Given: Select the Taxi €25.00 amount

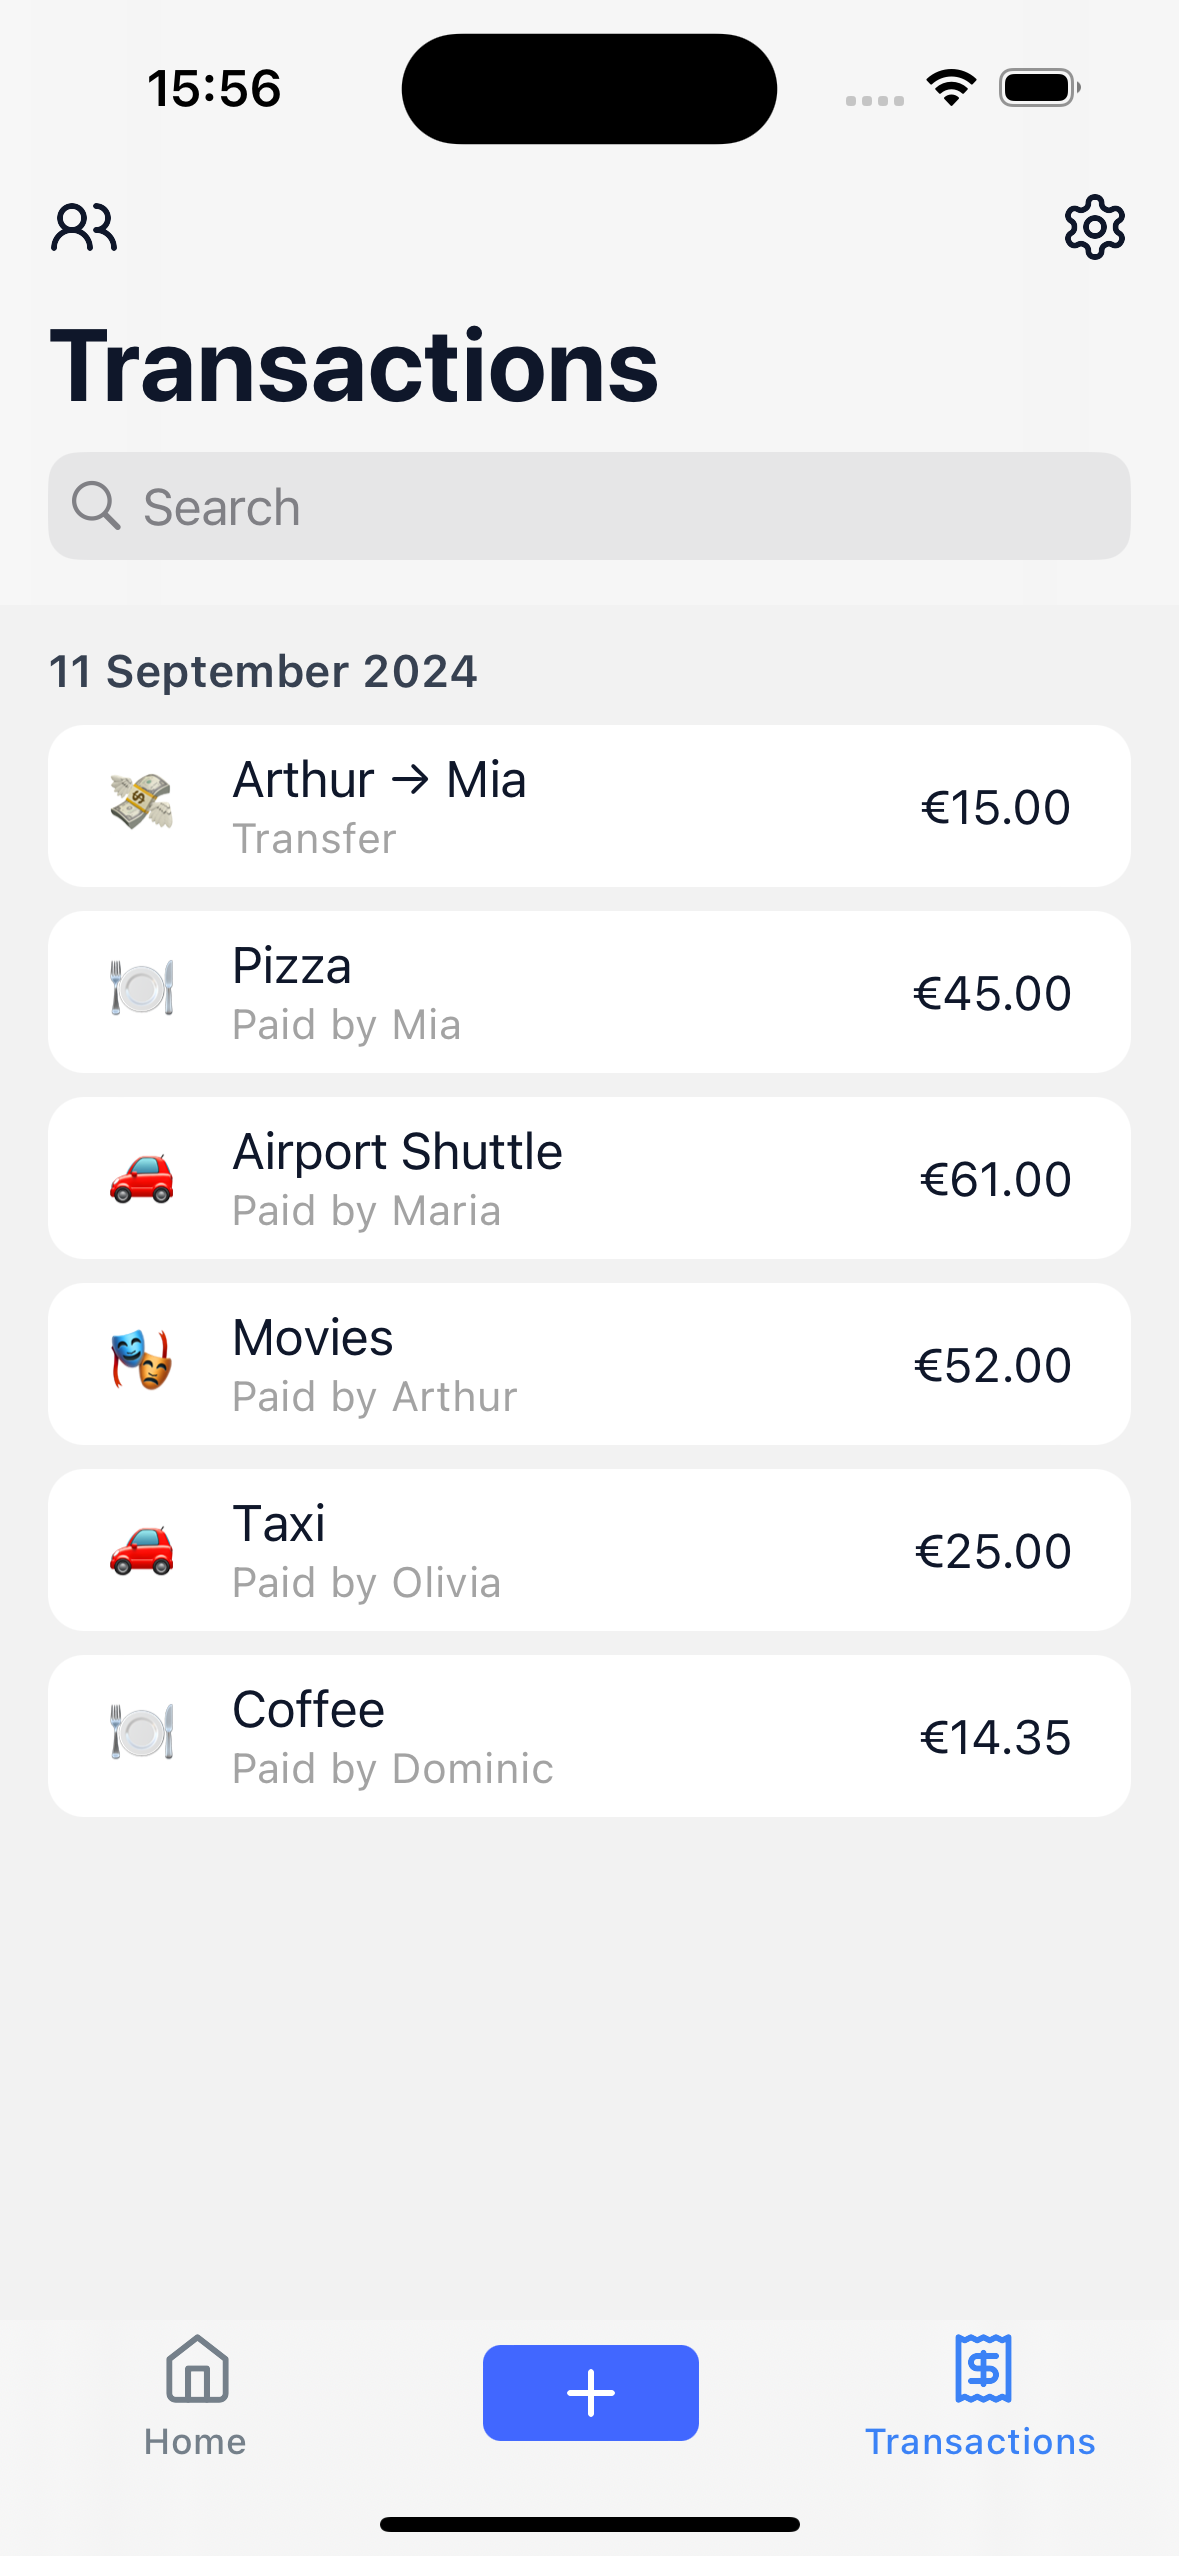Looking at the screenshot, I should click(992, 1551).
